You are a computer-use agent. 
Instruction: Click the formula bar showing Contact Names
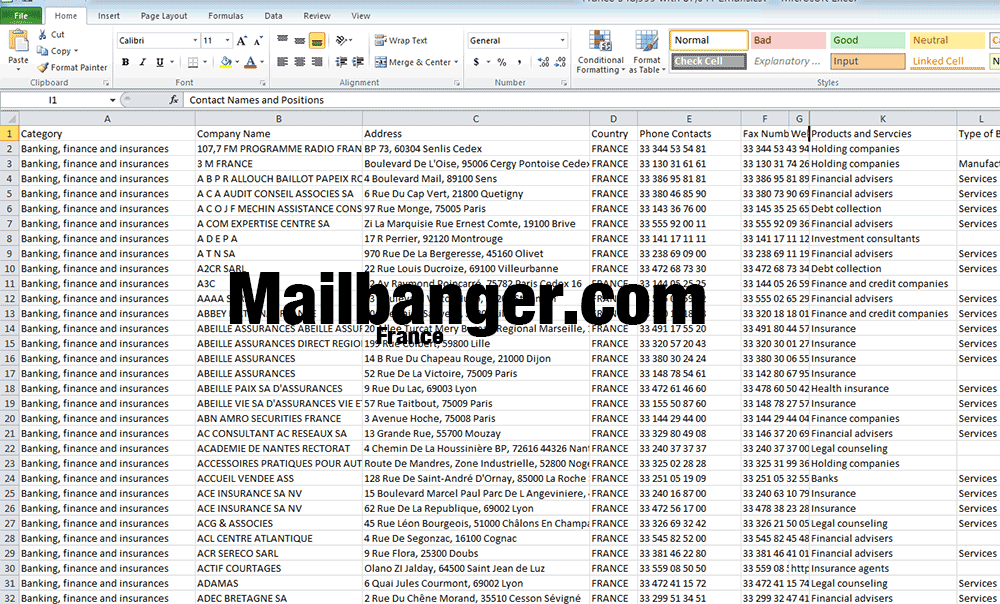[x=591, y=100]
